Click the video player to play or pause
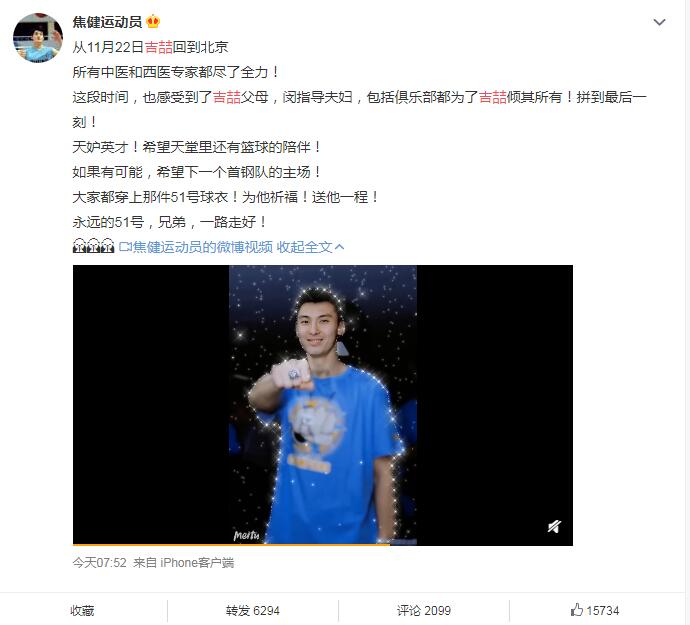 (x=323, y=405)
